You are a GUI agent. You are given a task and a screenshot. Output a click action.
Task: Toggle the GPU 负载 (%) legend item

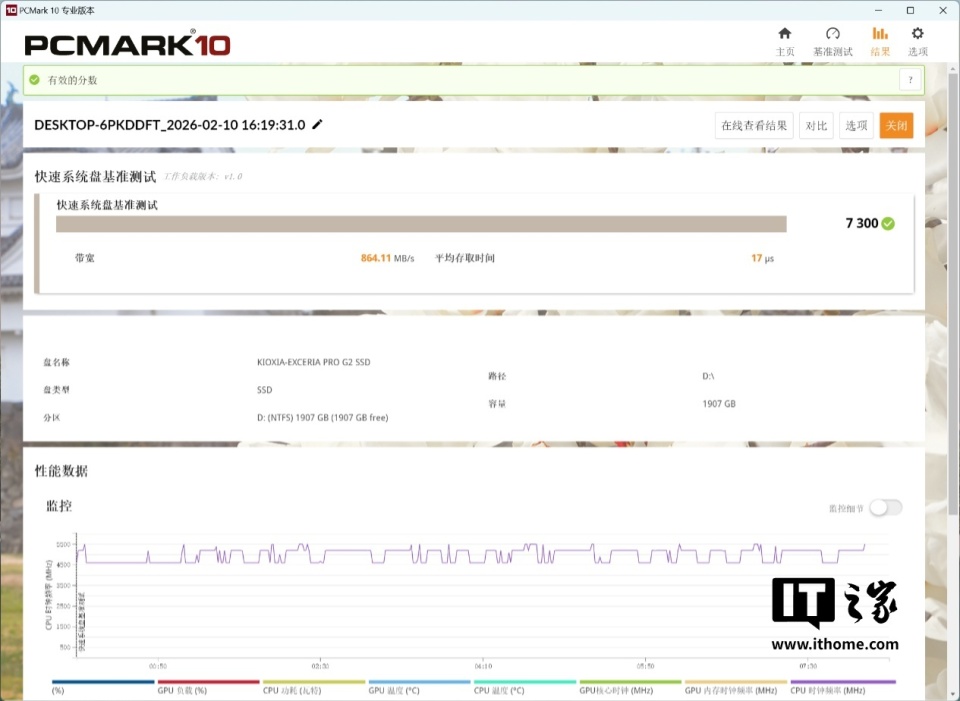pyautogui.click(x=208, y=686)
